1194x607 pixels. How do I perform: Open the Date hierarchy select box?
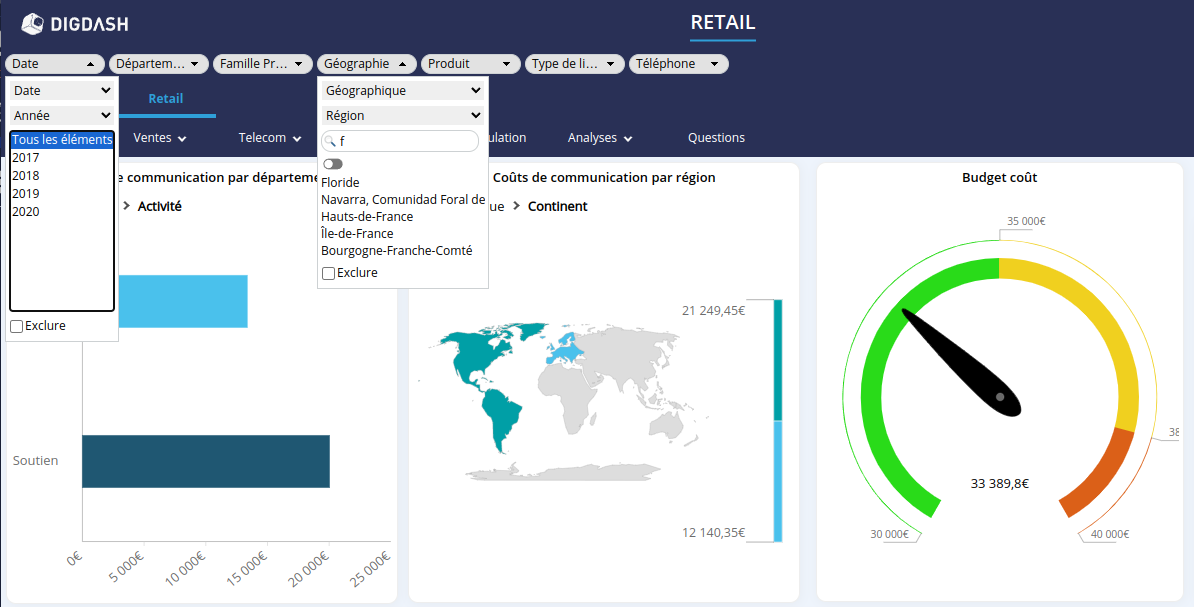62,91
